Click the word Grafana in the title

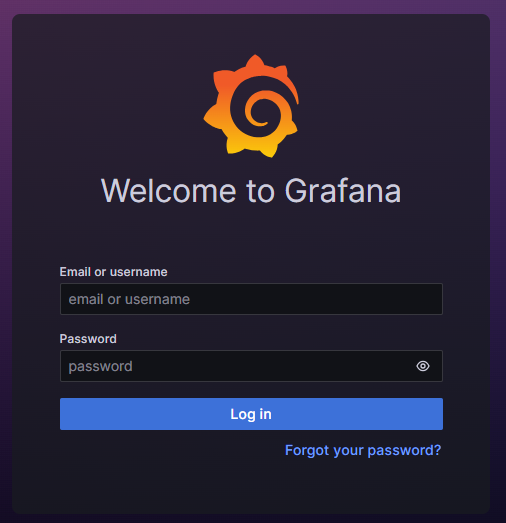point(343,190)
